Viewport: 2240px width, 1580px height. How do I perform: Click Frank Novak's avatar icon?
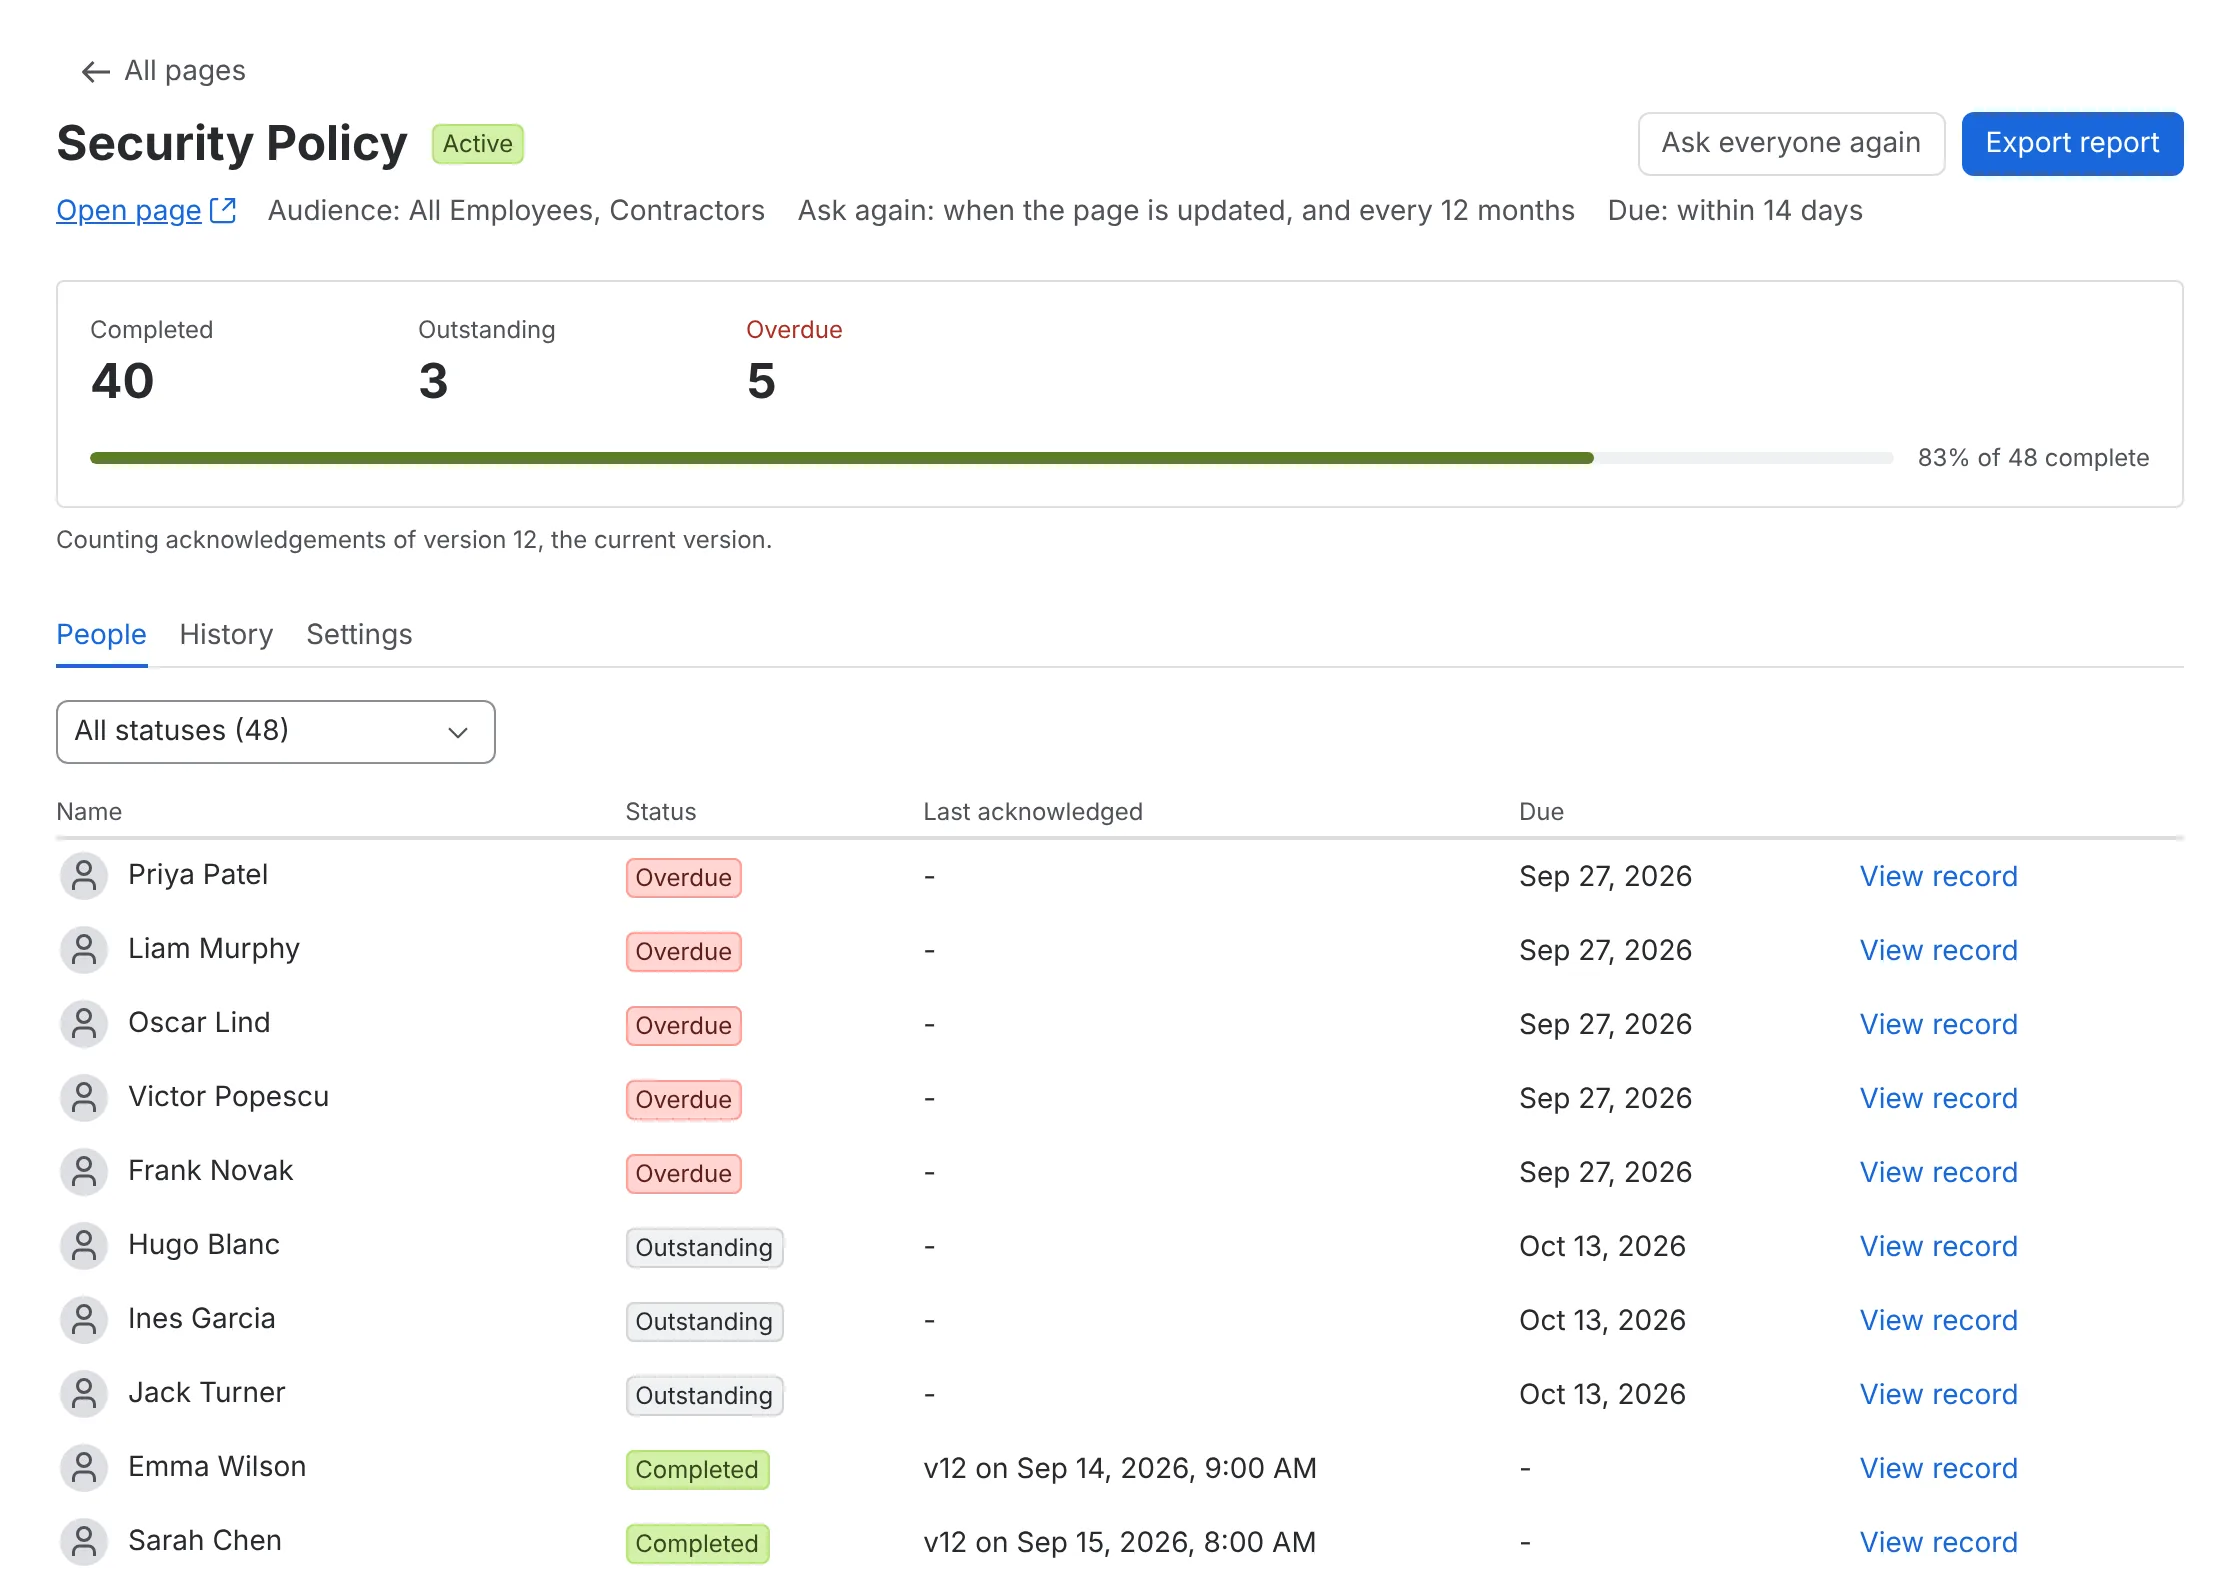[84, 1172]
